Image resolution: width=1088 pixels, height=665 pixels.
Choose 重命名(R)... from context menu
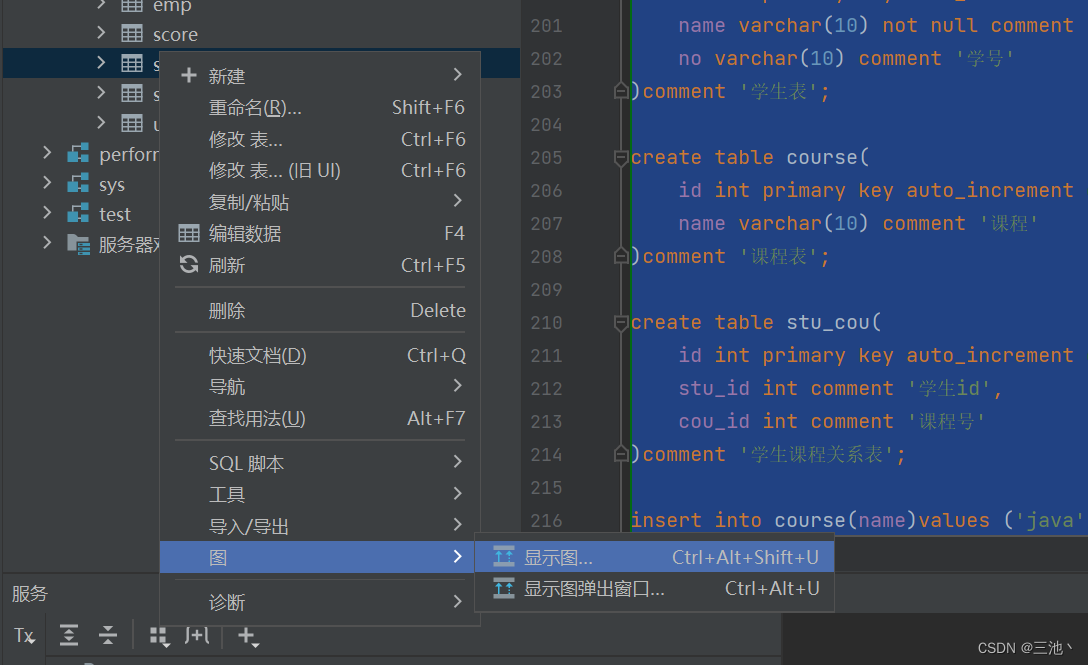[320, 107]
